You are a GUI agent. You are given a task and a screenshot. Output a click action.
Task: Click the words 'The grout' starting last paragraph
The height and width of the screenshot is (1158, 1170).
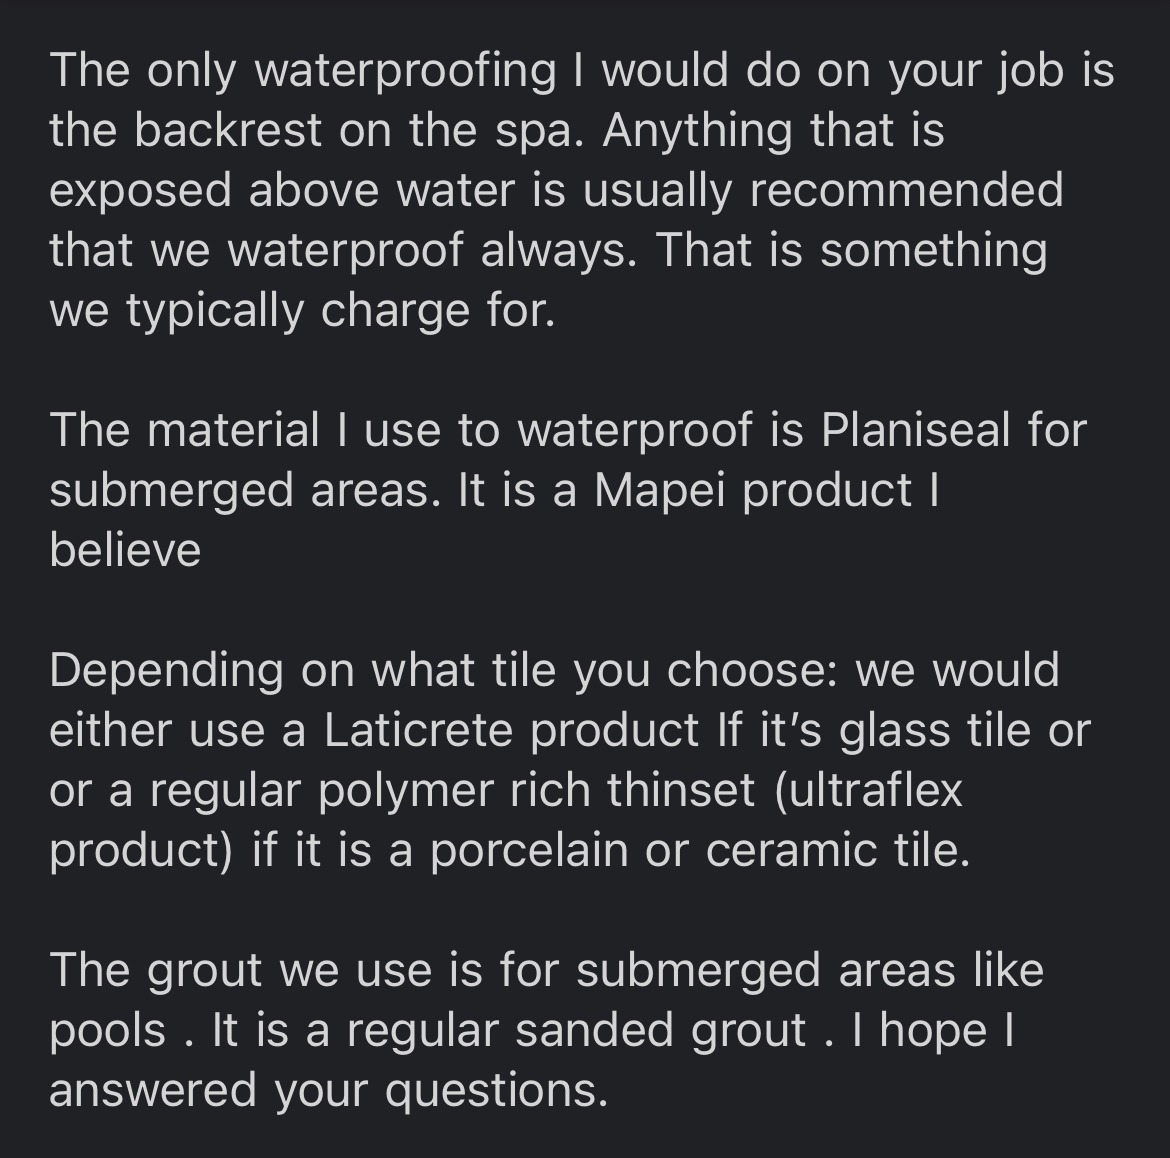tap(156, 971)
